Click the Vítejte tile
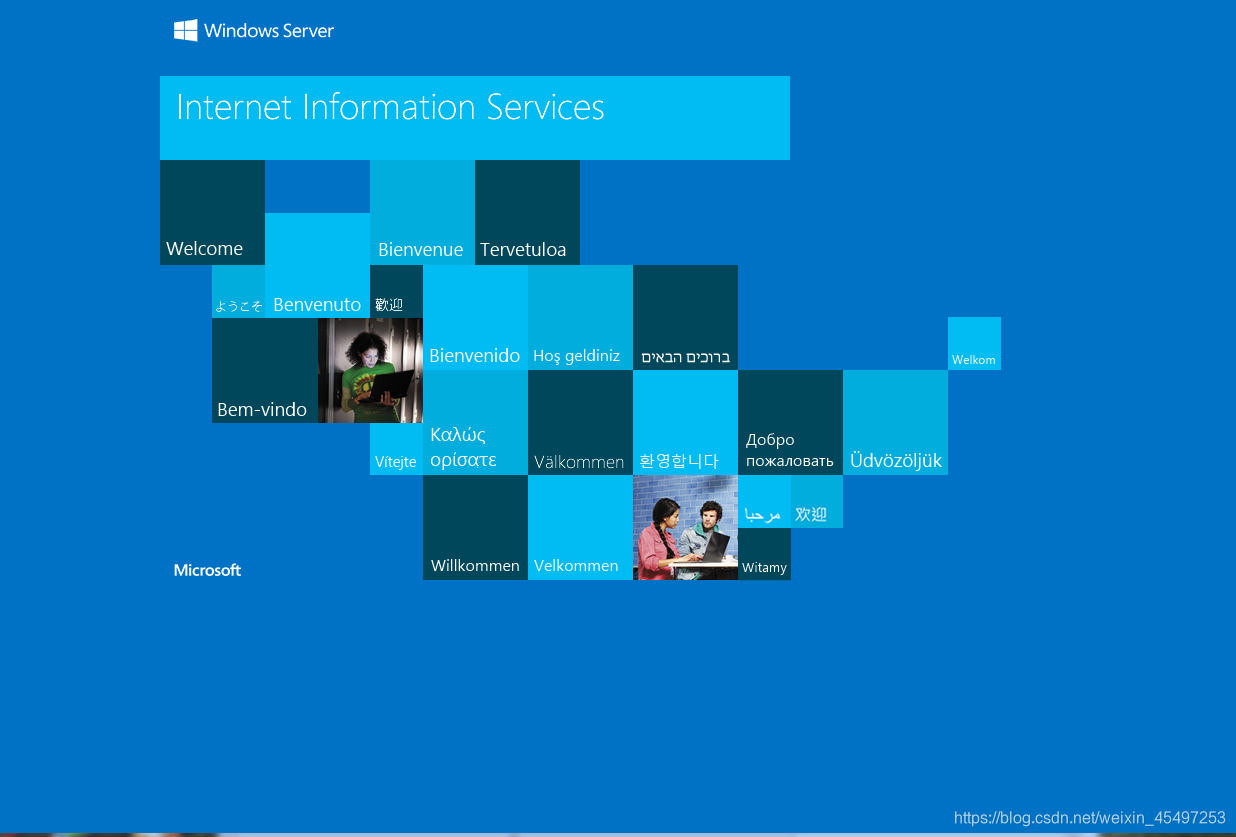 coord(396,449)
